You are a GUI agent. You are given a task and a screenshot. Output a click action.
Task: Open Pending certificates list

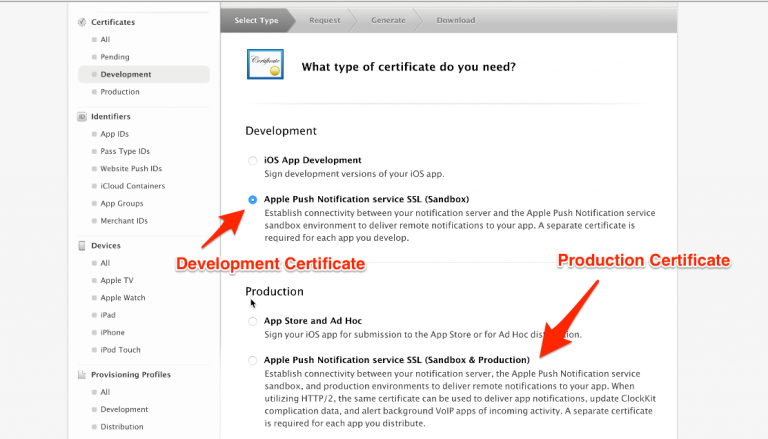tap(115, 57)
